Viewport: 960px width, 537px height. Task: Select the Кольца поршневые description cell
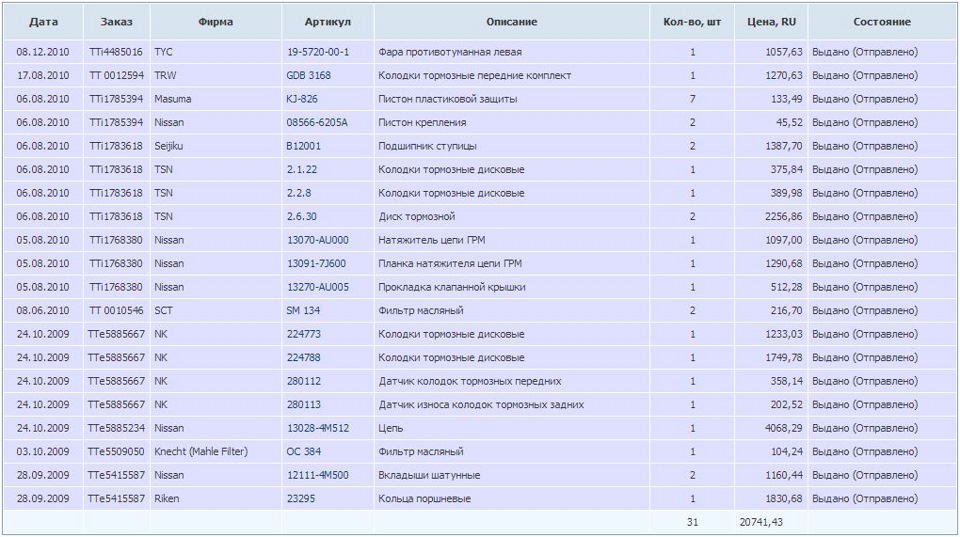424,499
